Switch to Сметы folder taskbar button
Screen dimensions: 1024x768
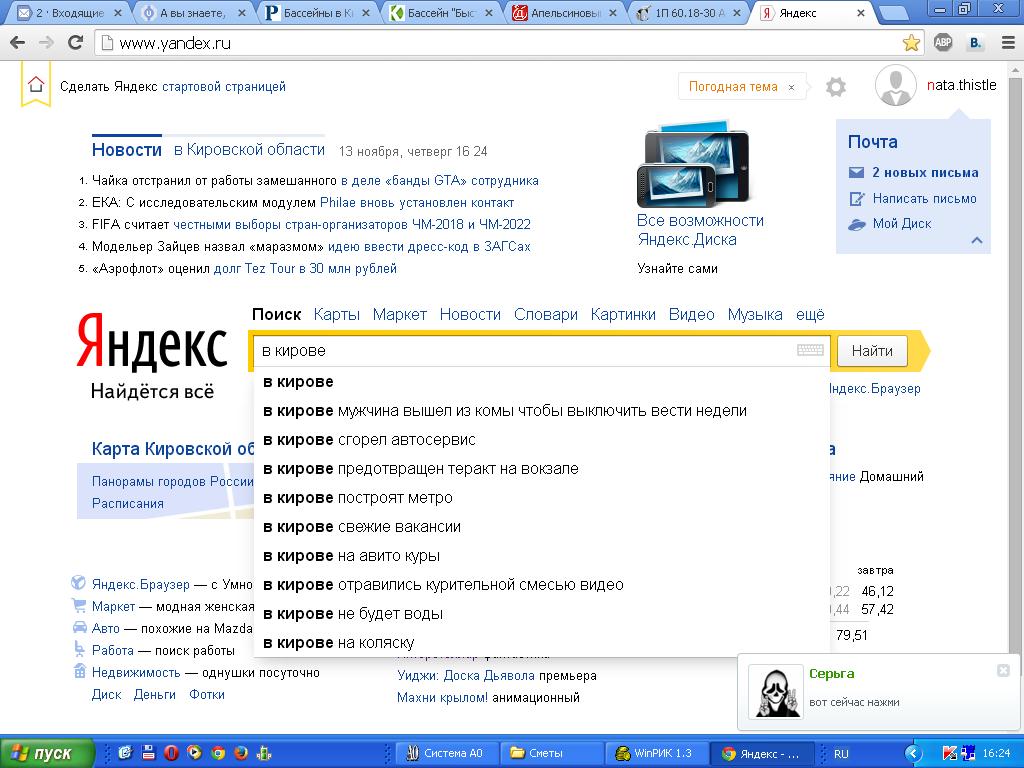coord(552,753)
